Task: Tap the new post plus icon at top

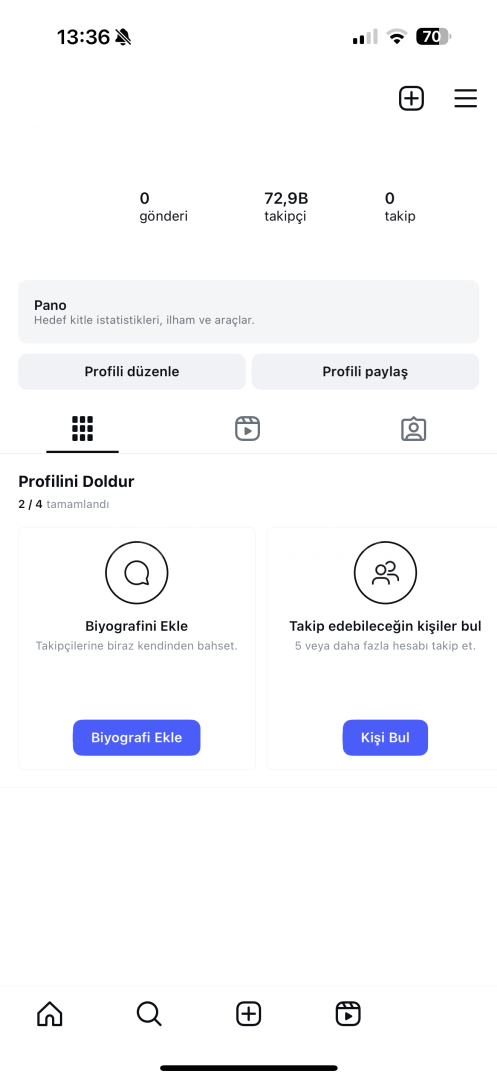Action: tap(411, 98)
